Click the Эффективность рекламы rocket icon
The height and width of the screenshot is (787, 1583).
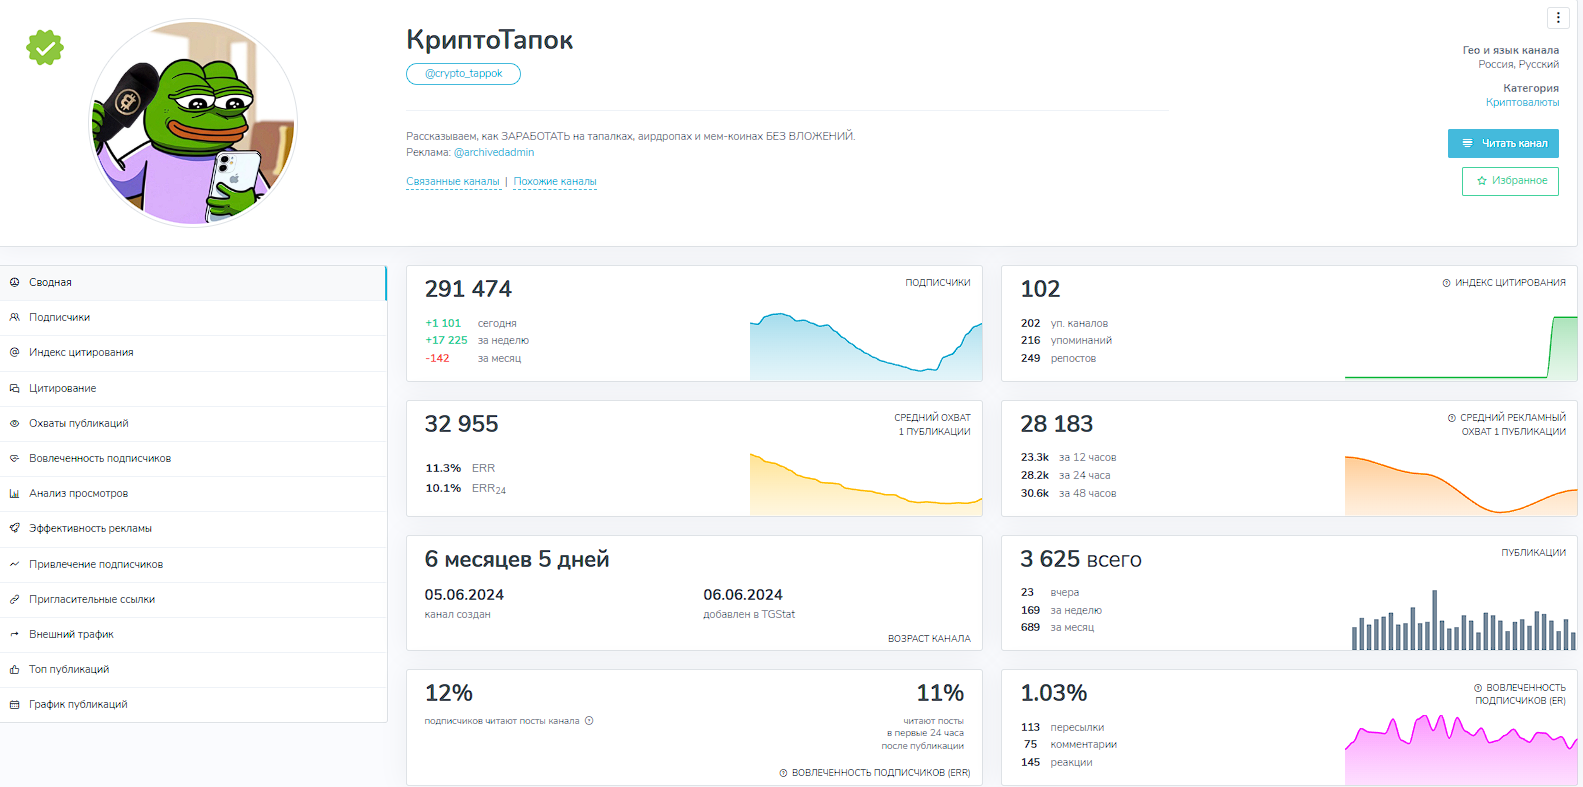click(x=14, y=528)
